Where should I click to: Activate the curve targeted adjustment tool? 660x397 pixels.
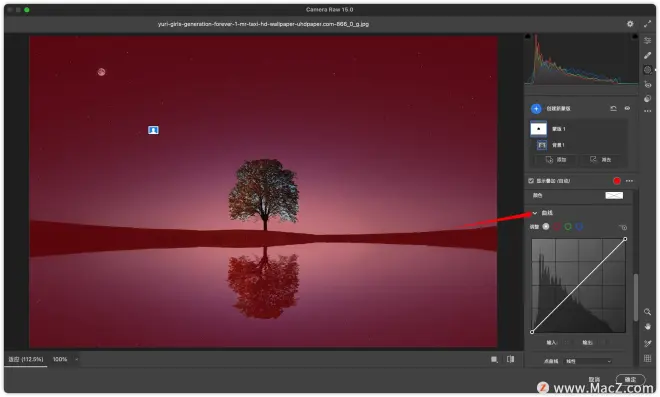click(x=623, y=227)
